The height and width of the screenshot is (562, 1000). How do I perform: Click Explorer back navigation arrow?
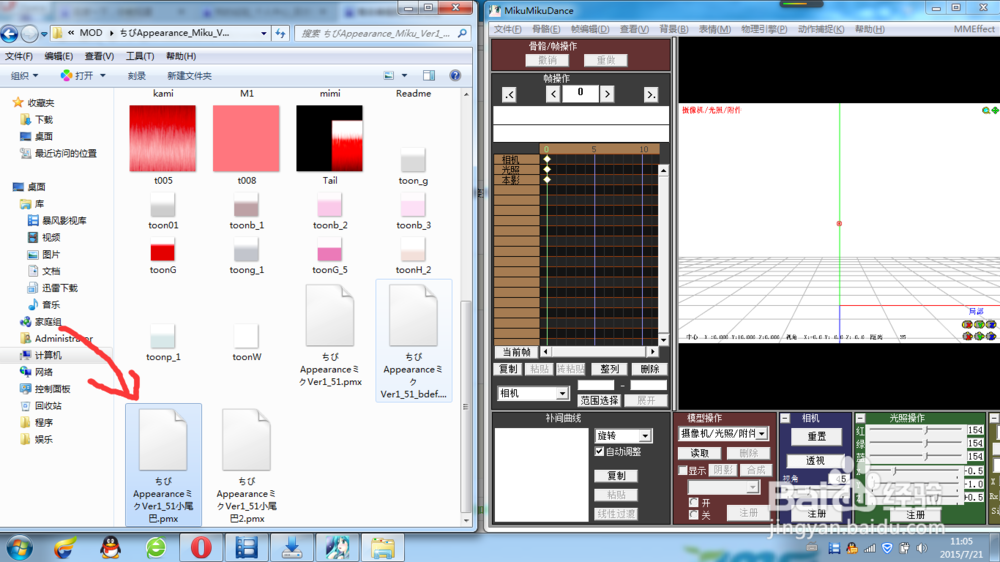(x=10, y=33)
